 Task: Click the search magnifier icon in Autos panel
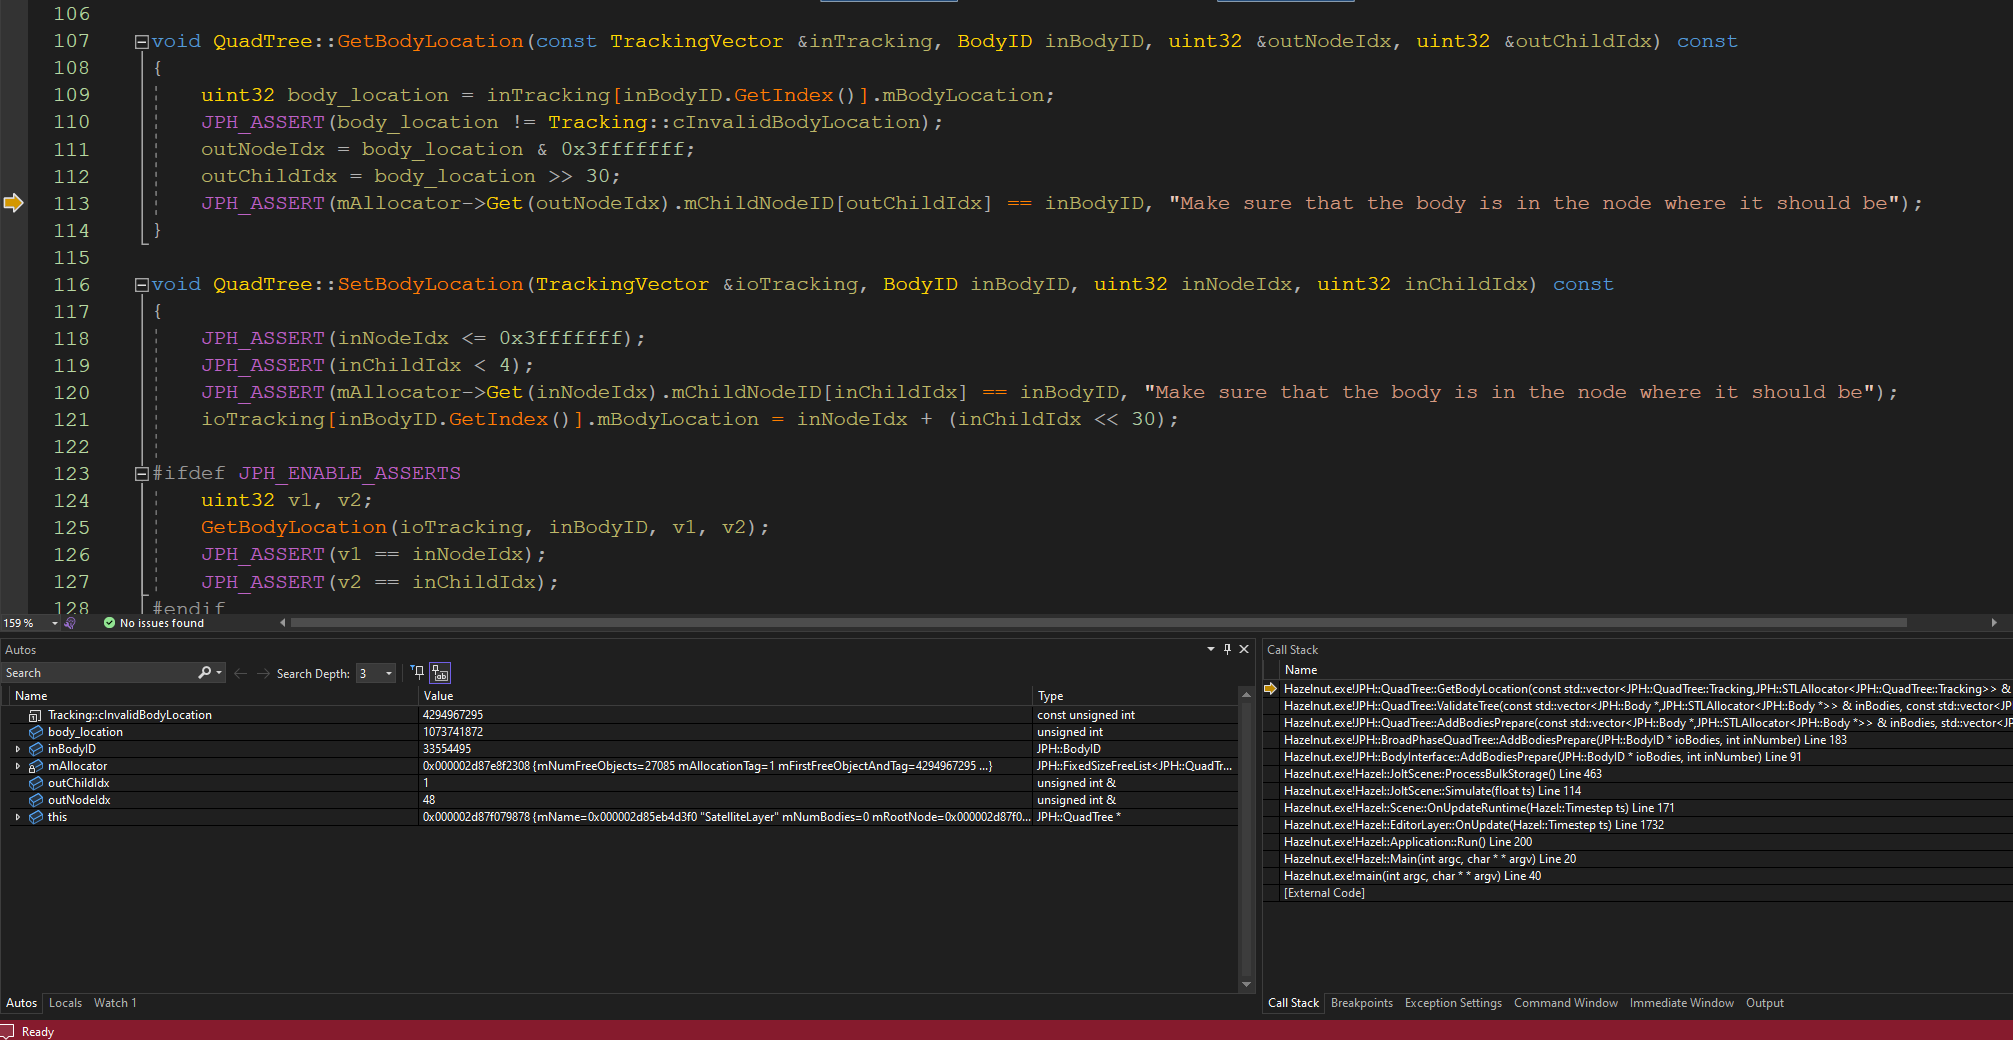[205, 672]
